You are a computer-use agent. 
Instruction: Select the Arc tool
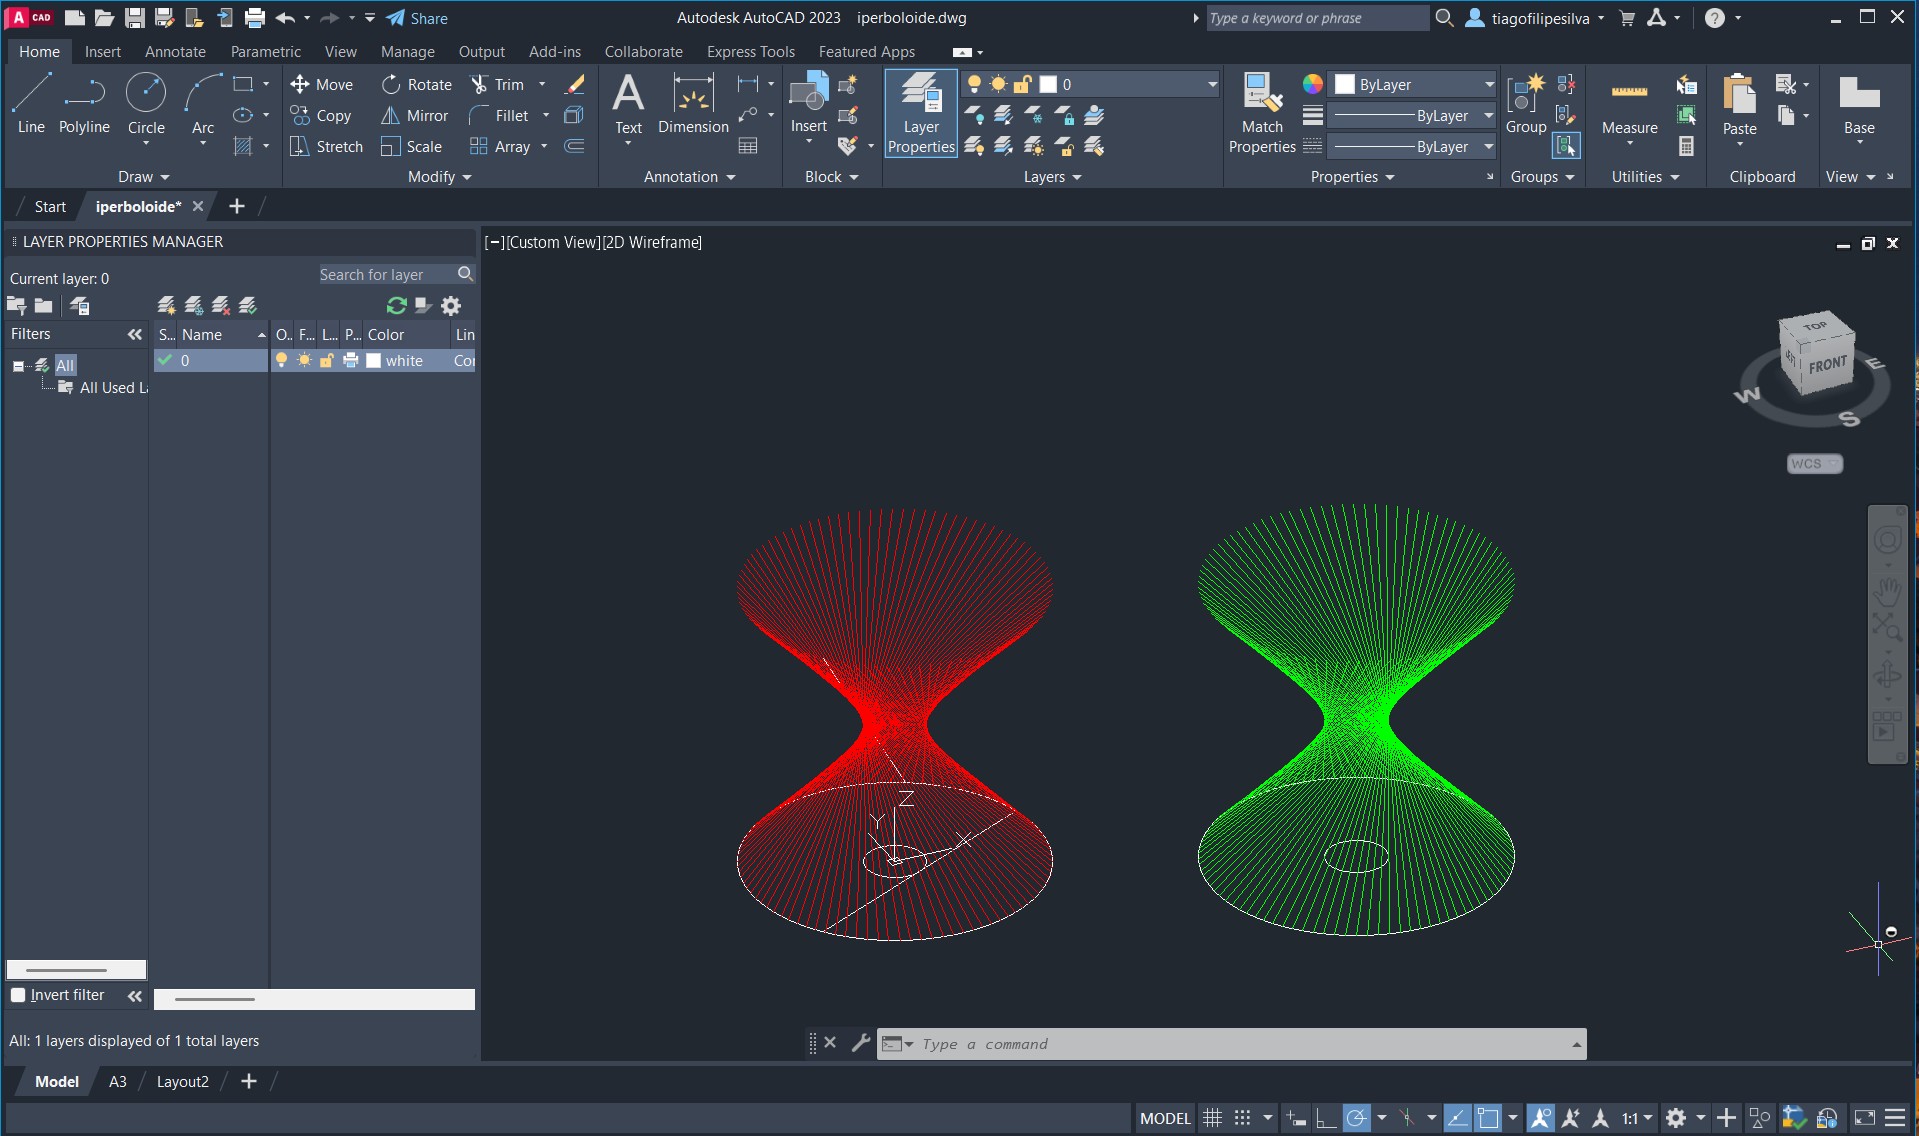[x=203, y=103]
